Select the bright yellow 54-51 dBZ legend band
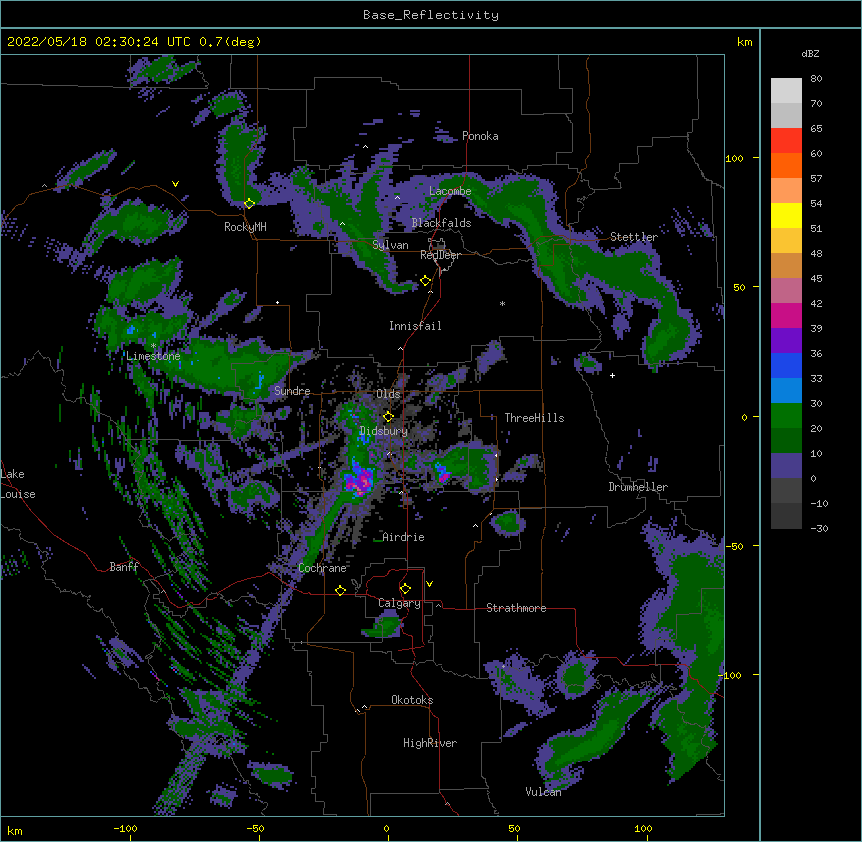Screen dimensions: 862x842 click(786, 215)
